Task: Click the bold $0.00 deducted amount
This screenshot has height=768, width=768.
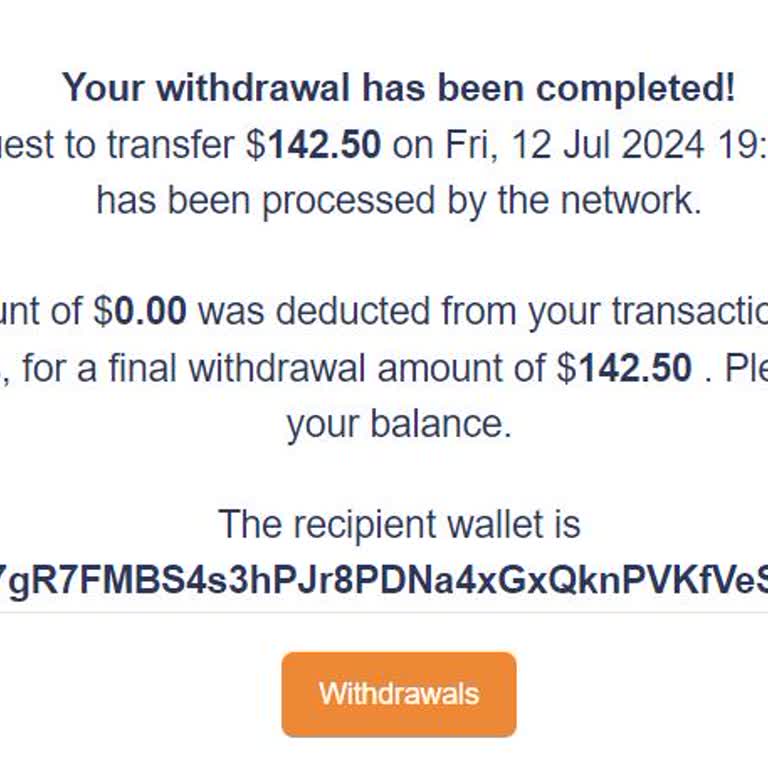Action: (x=150, y=311)
